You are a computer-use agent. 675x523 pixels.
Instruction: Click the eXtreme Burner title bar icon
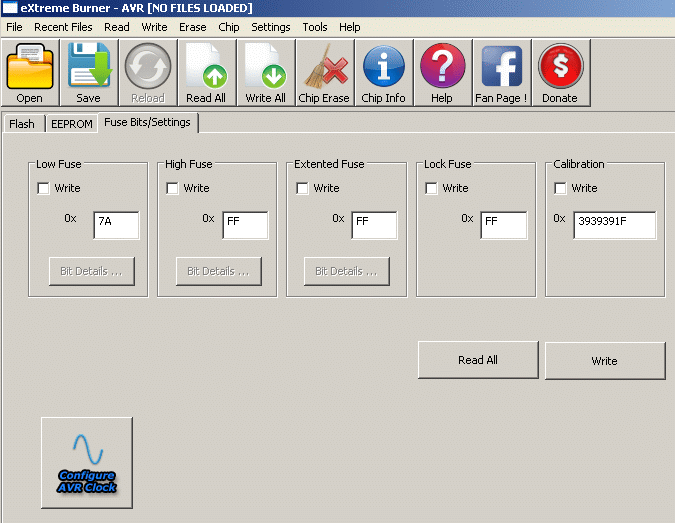pyautogui.click(x=10, y=8)
